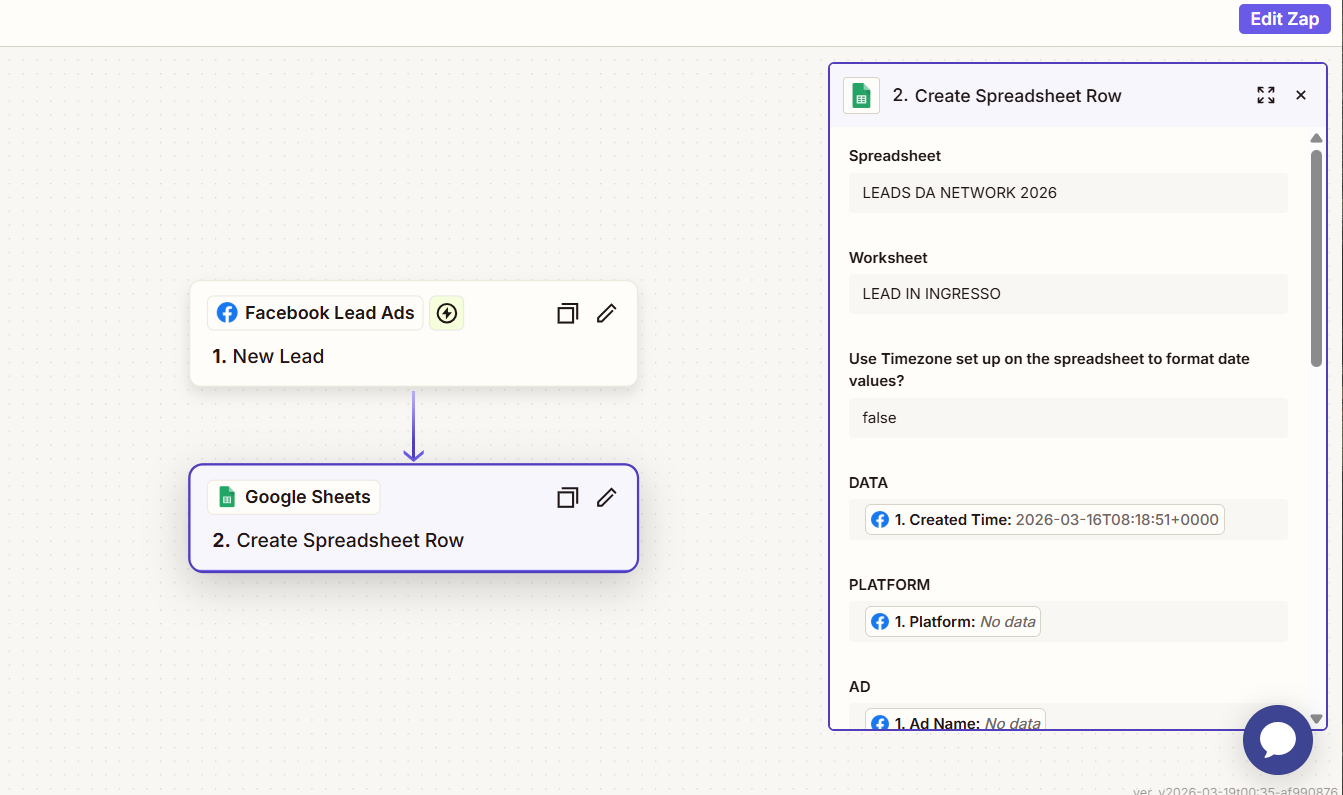
Task: Expand the step panel to fullscreen
Action: (x=1266, y=95)
